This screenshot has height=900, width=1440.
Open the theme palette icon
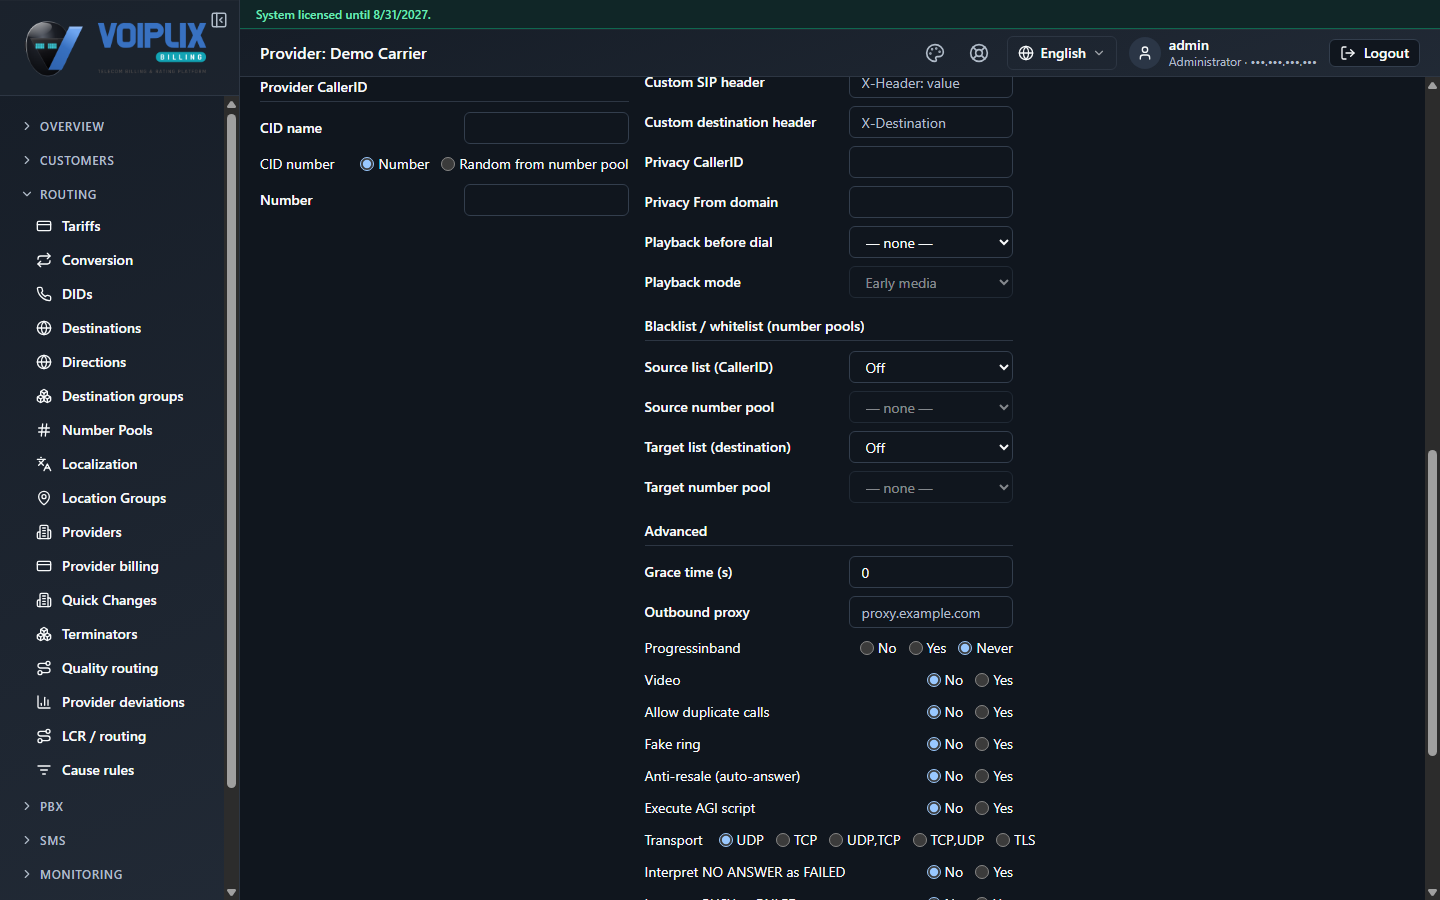click(935, 53)
